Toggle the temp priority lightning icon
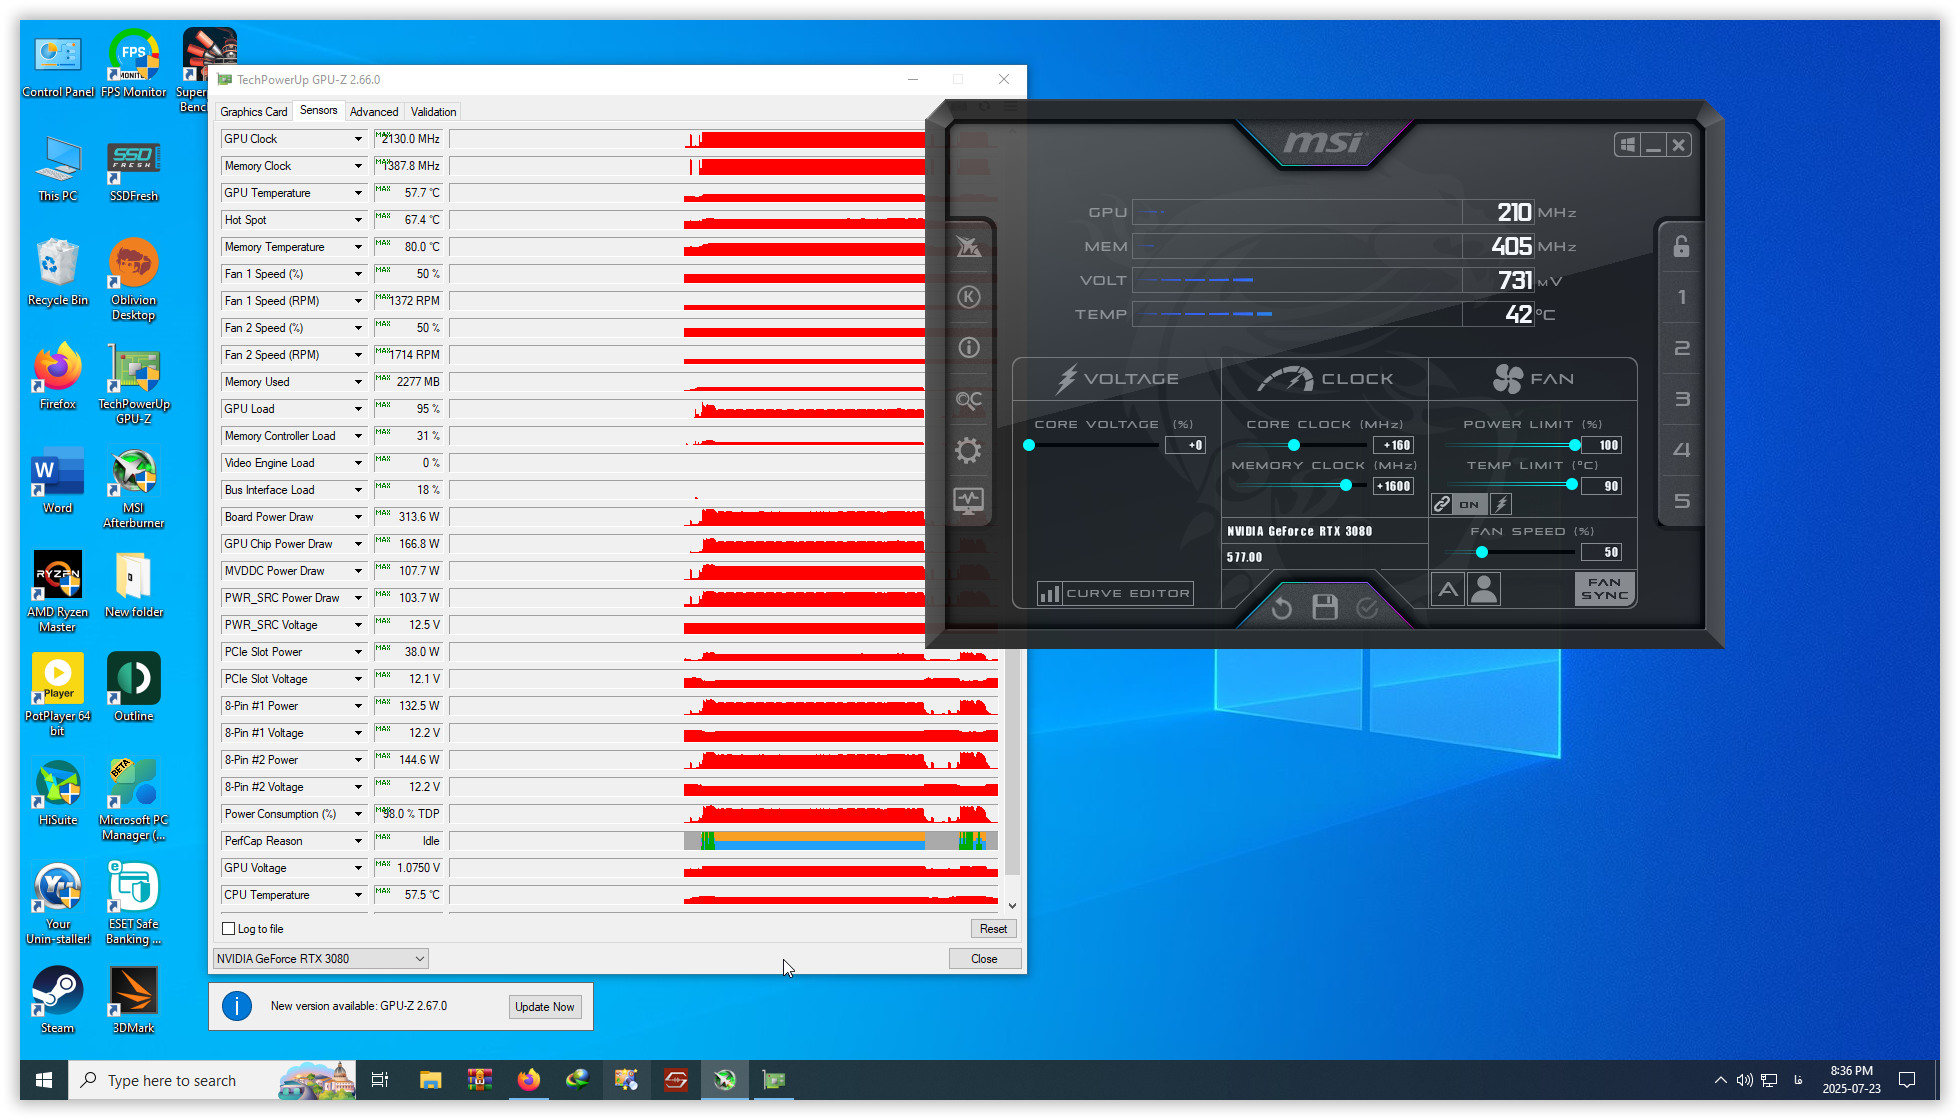1960x1120 pixels. pyautogui.click(x=1501, y=504)
